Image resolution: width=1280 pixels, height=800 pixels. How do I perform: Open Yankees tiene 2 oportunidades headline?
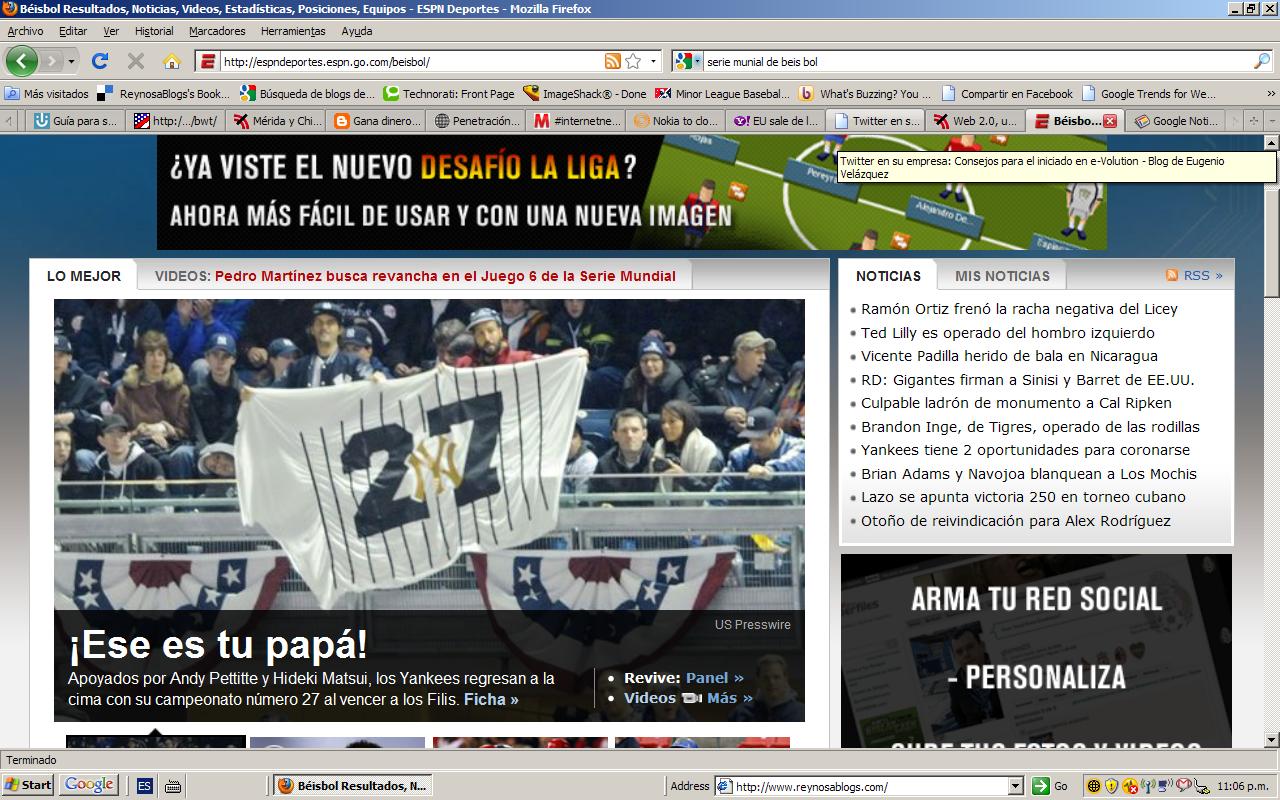pyautogui.click(x=1025, y=450)
